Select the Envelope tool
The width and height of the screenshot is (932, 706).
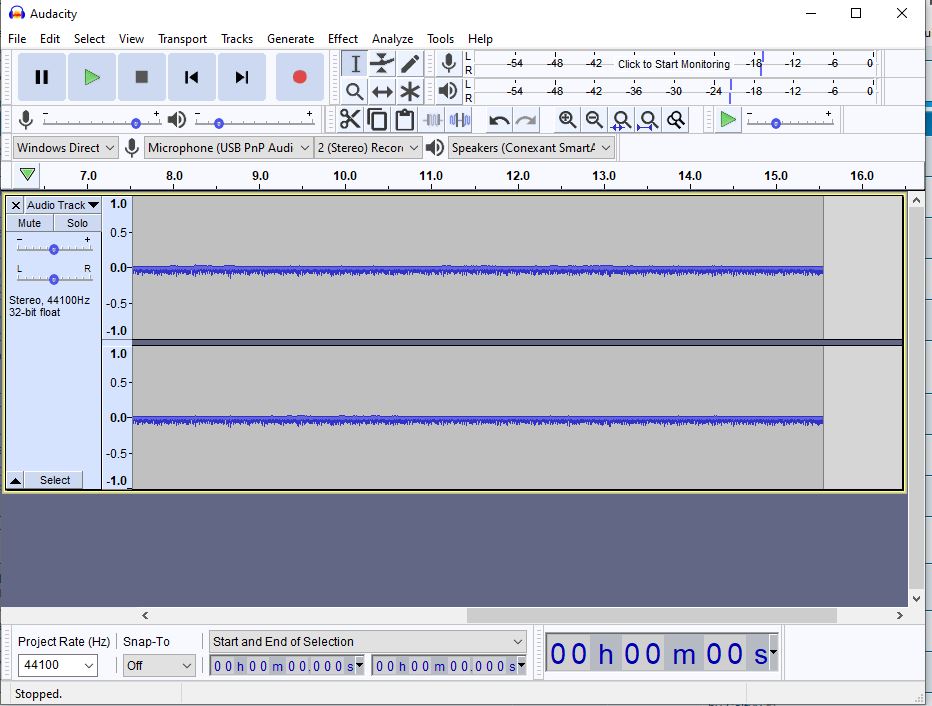coord(382,64)
